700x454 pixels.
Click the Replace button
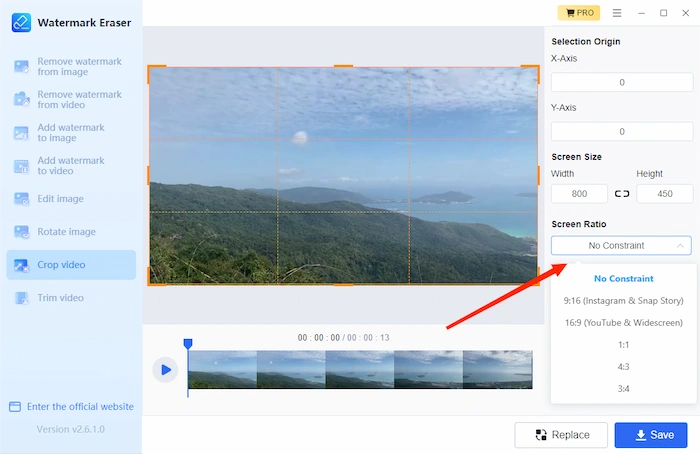pos(561,435)
